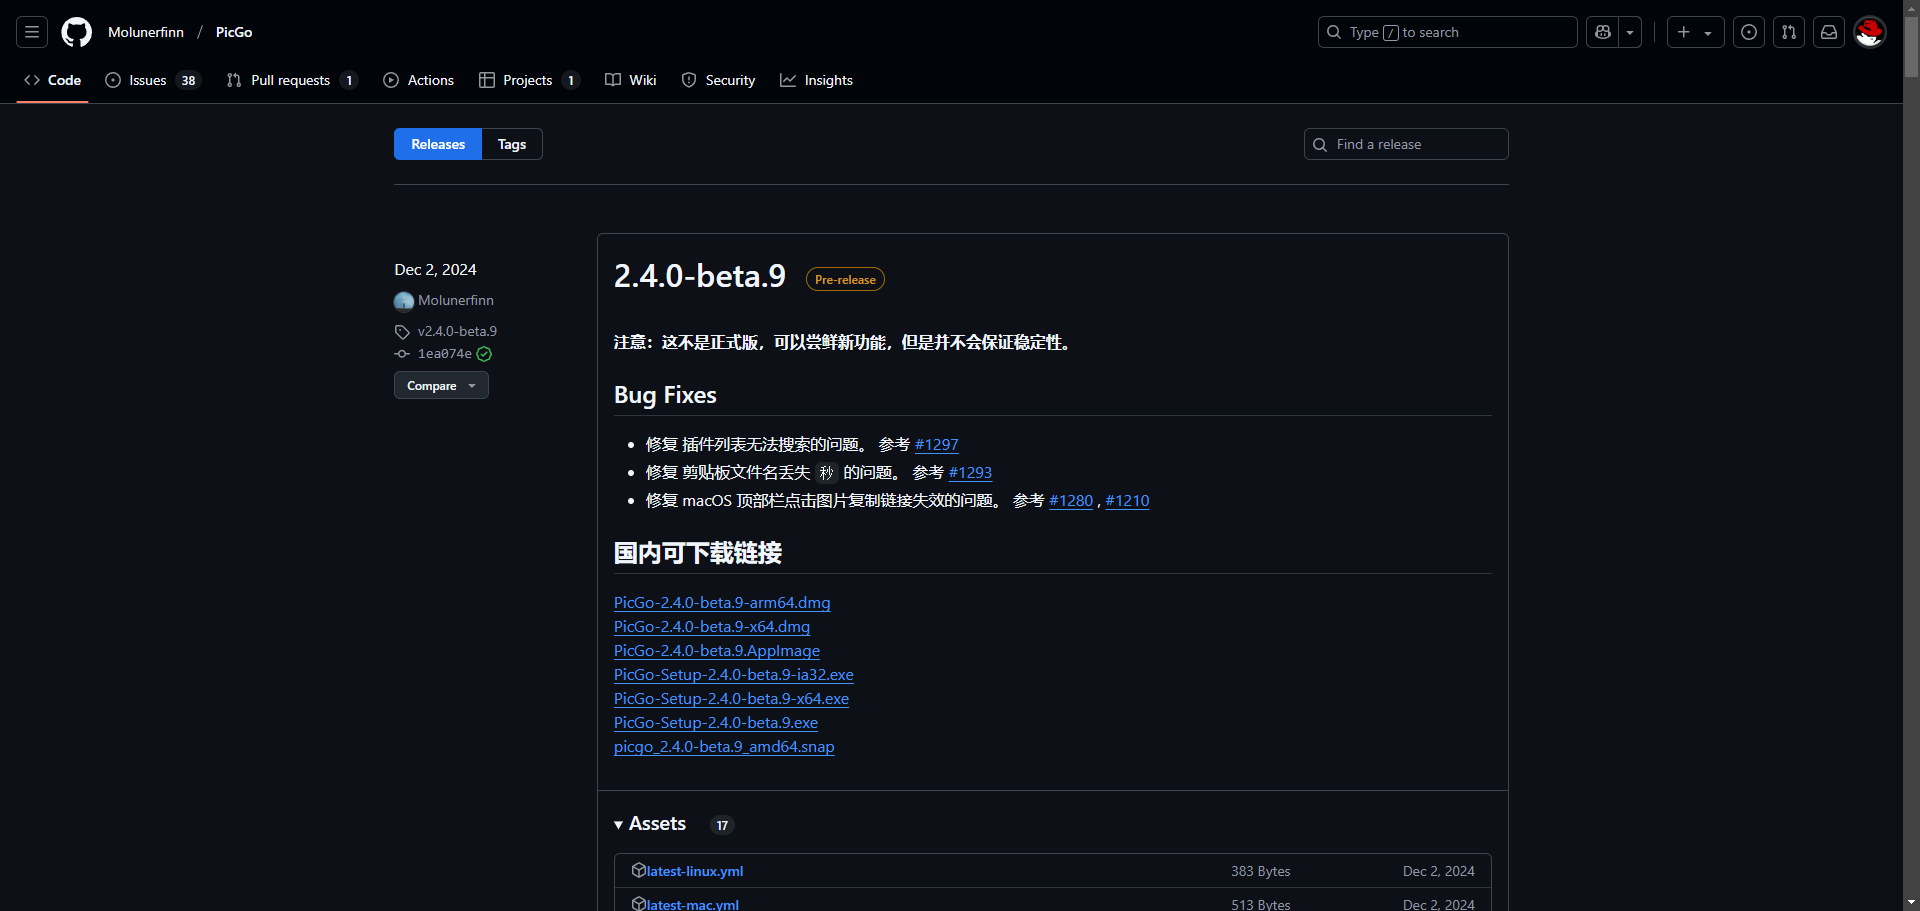
Task: Download PicGo-Setup-2.4.0-beta.9.exe
Action: (x=716, y=723)
